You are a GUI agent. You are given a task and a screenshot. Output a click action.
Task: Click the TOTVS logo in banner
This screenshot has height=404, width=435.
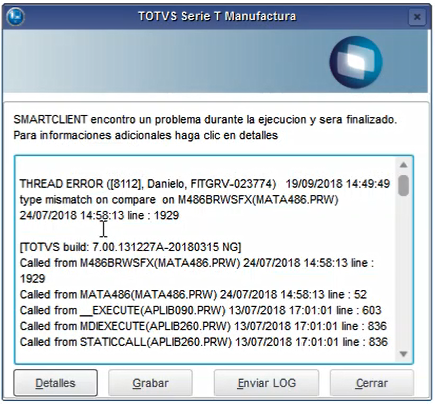pos(356,62)
